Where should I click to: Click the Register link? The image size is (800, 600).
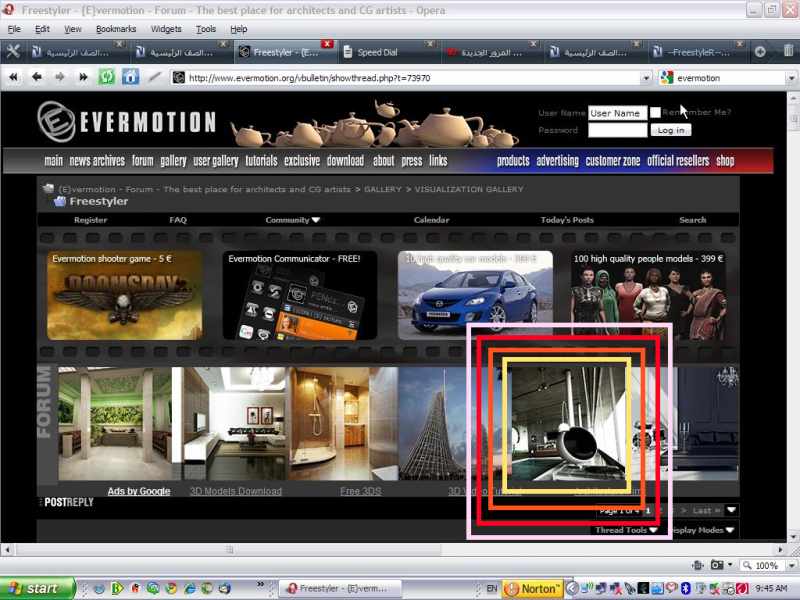pos(90,220)
